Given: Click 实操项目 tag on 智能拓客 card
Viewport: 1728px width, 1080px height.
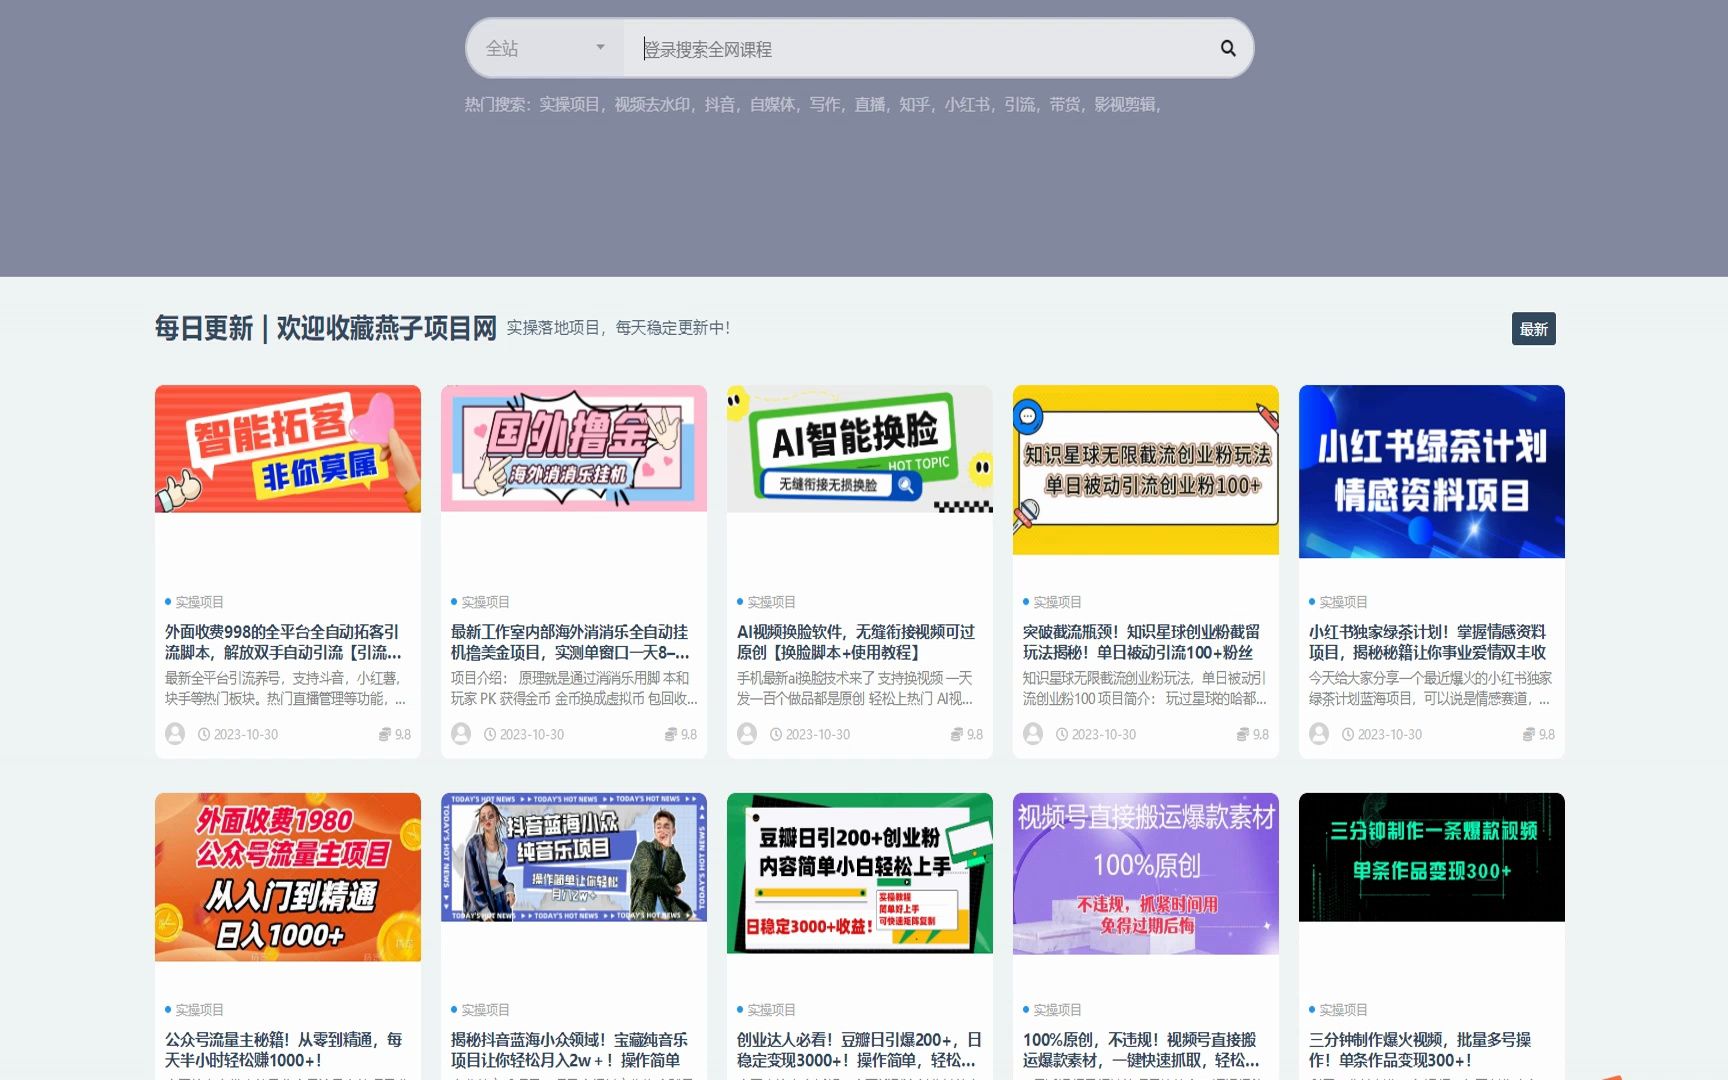Looking at the screenshot, I should point(199,602).
